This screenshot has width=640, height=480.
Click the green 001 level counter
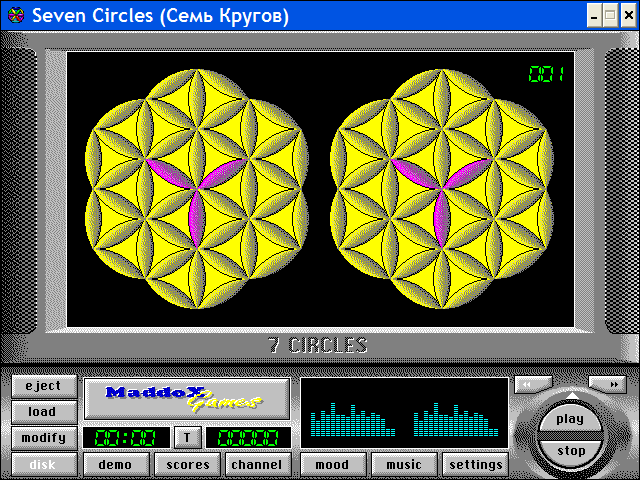coord(546,74)
